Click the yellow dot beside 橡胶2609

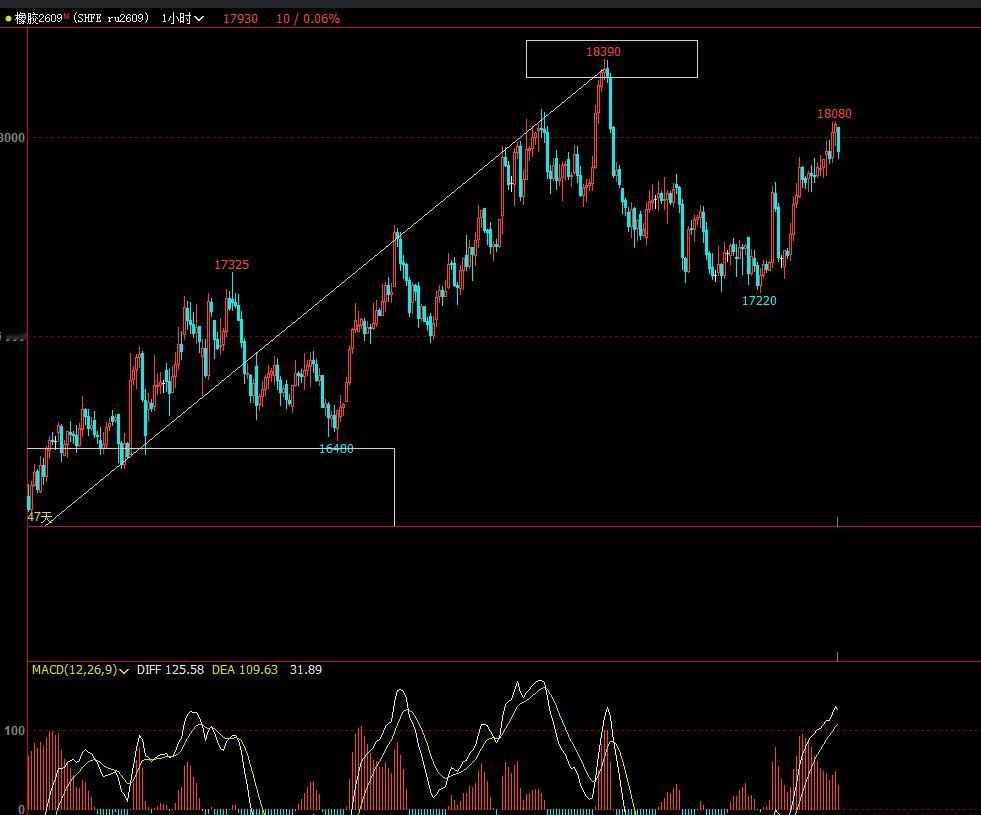tap(8, 19)
